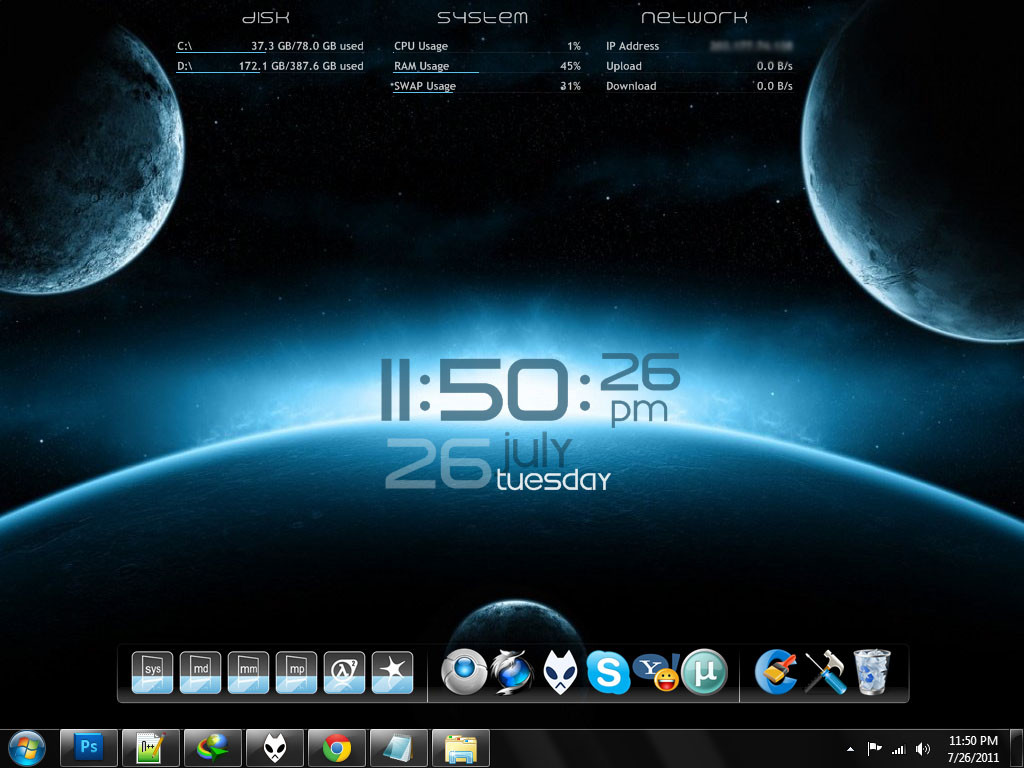Launch Yahoo Messenger from the dock
Image resolution: width=1024 pixels, height=768 pixels.
pos(656,672)
